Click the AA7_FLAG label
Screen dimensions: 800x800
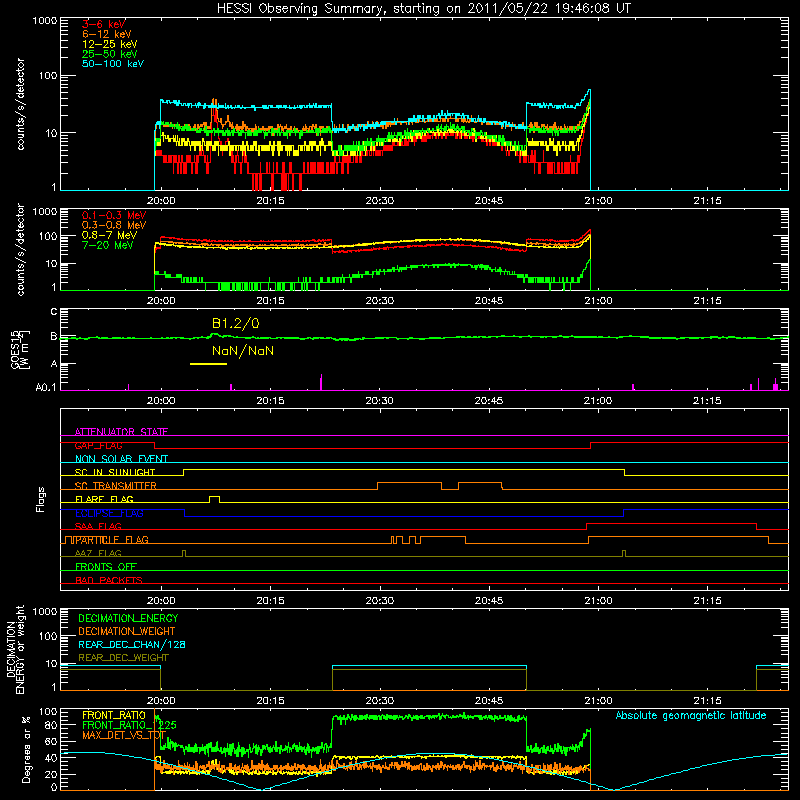98,553
